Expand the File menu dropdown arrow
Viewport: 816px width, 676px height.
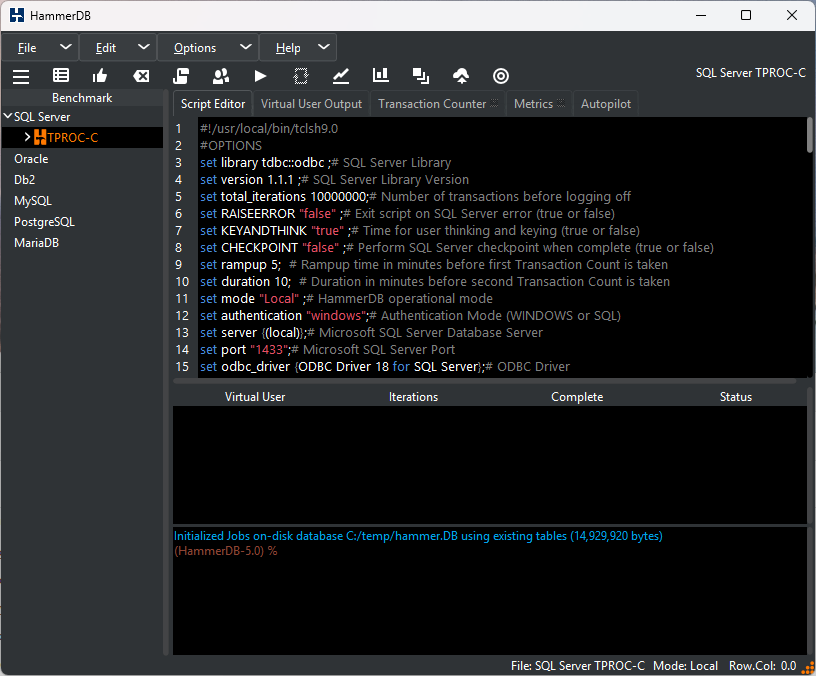66,47
